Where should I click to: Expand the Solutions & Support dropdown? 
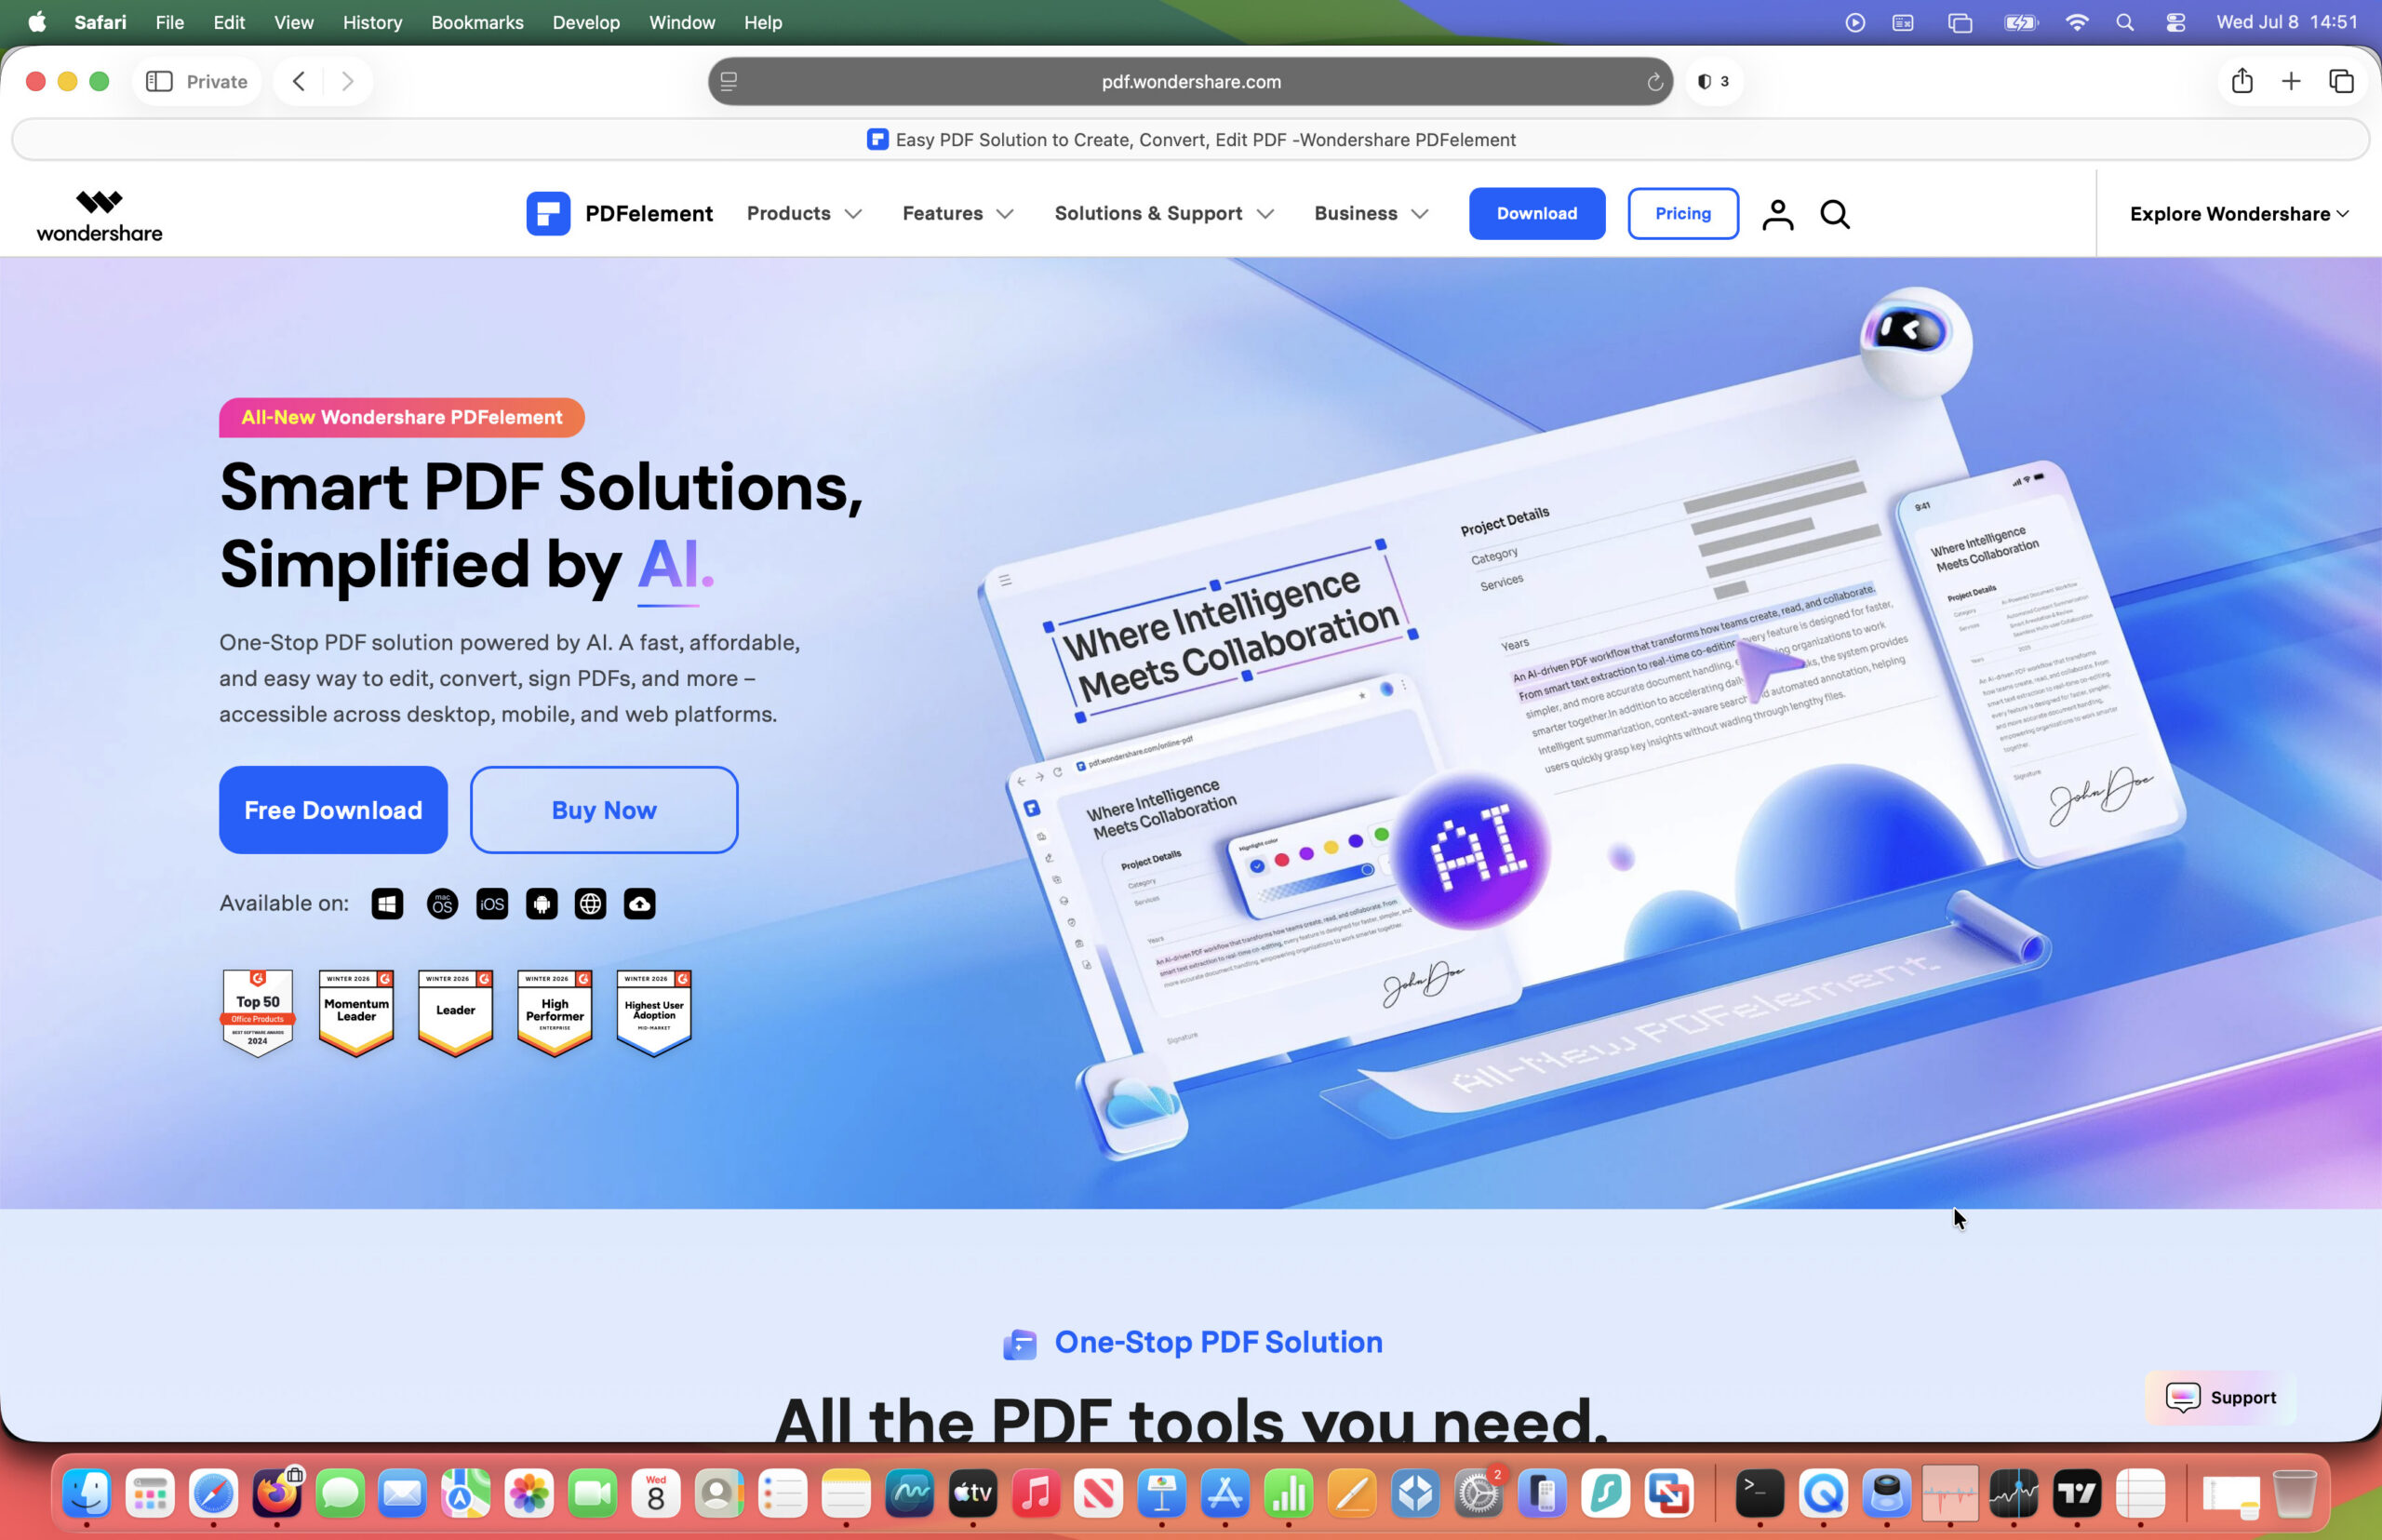tap(1164, 213)
